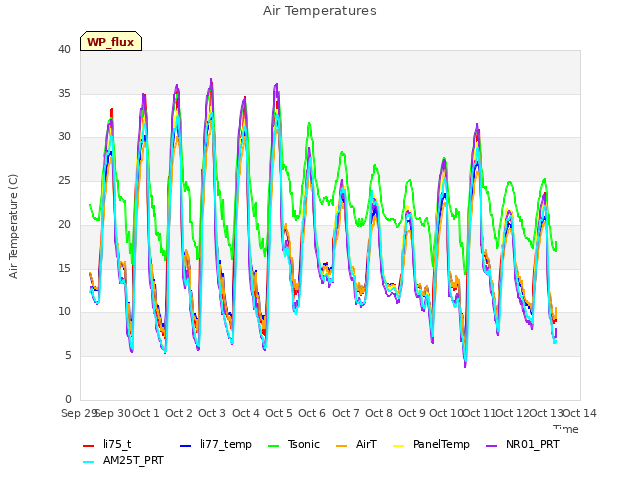Click the cyan AM25T_PRT legend color marker
This screenshot has width=640, height=480.
coord(89,462)
